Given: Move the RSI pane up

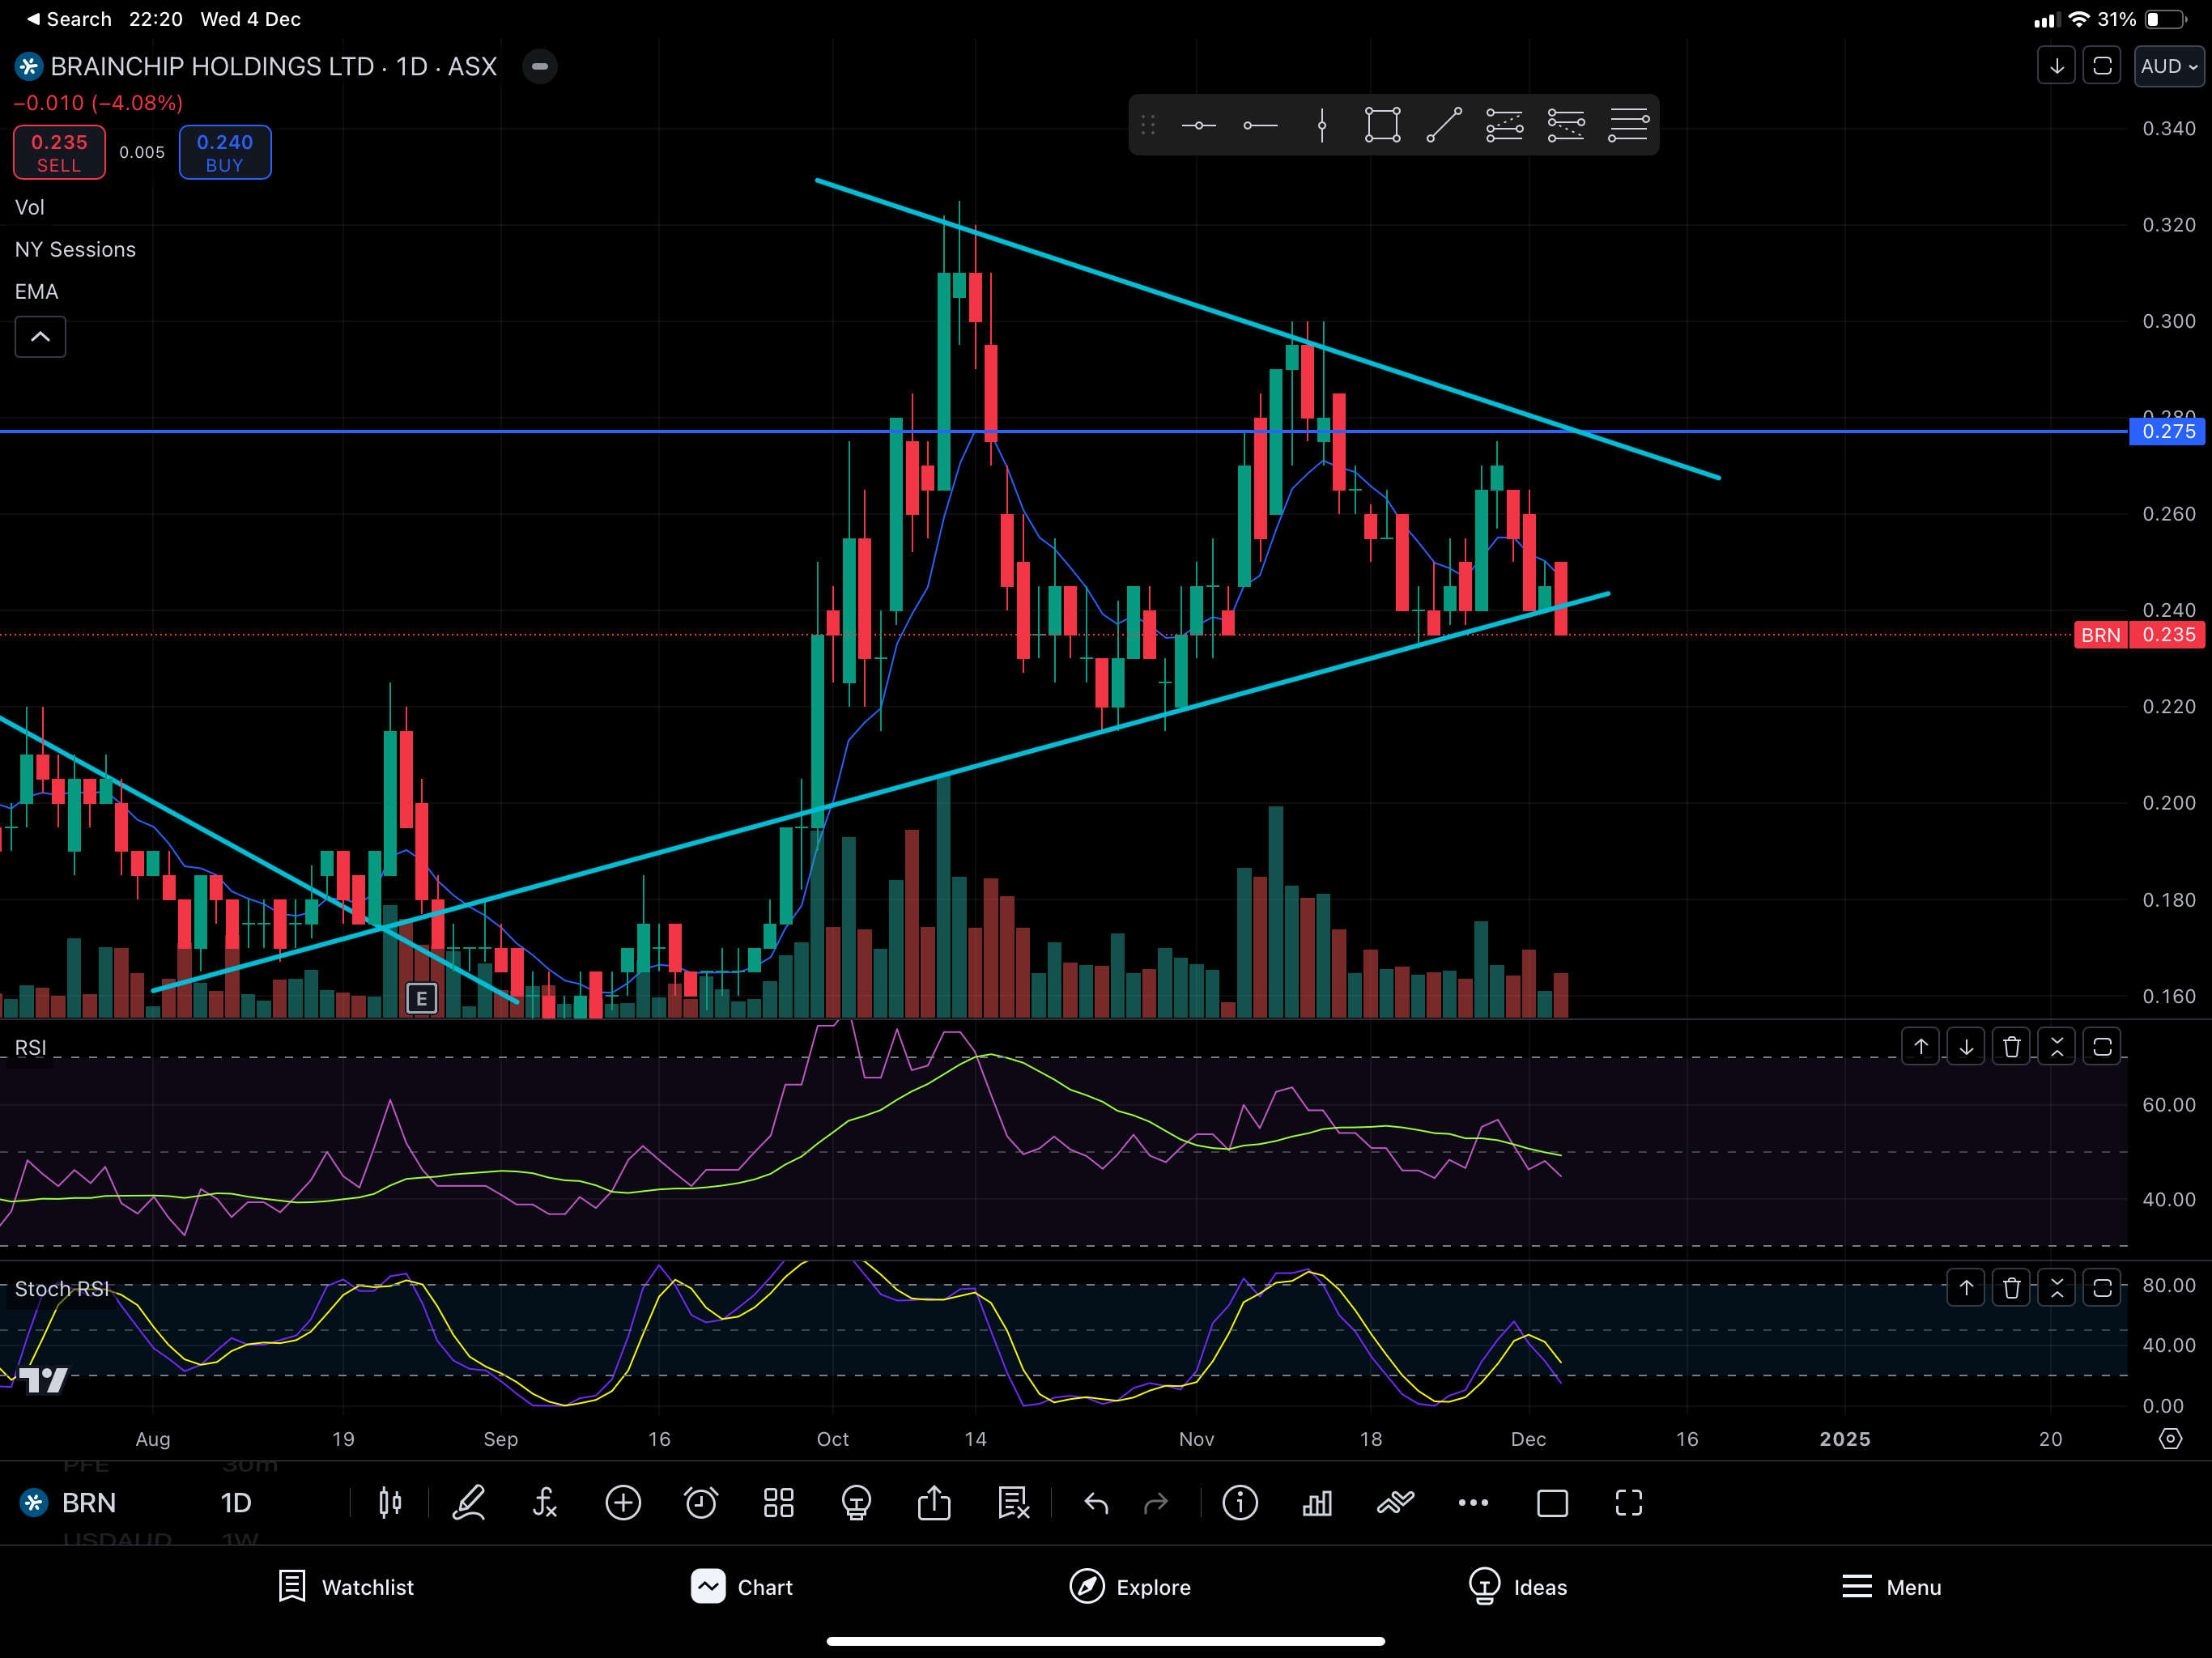Looking at the screenshot, I should coord(1921,1047).
